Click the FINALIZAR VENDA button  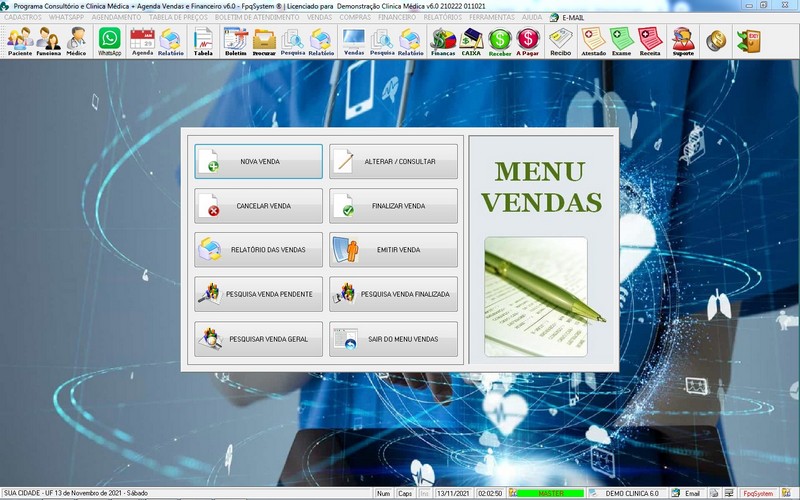click(x=393, y=206)
